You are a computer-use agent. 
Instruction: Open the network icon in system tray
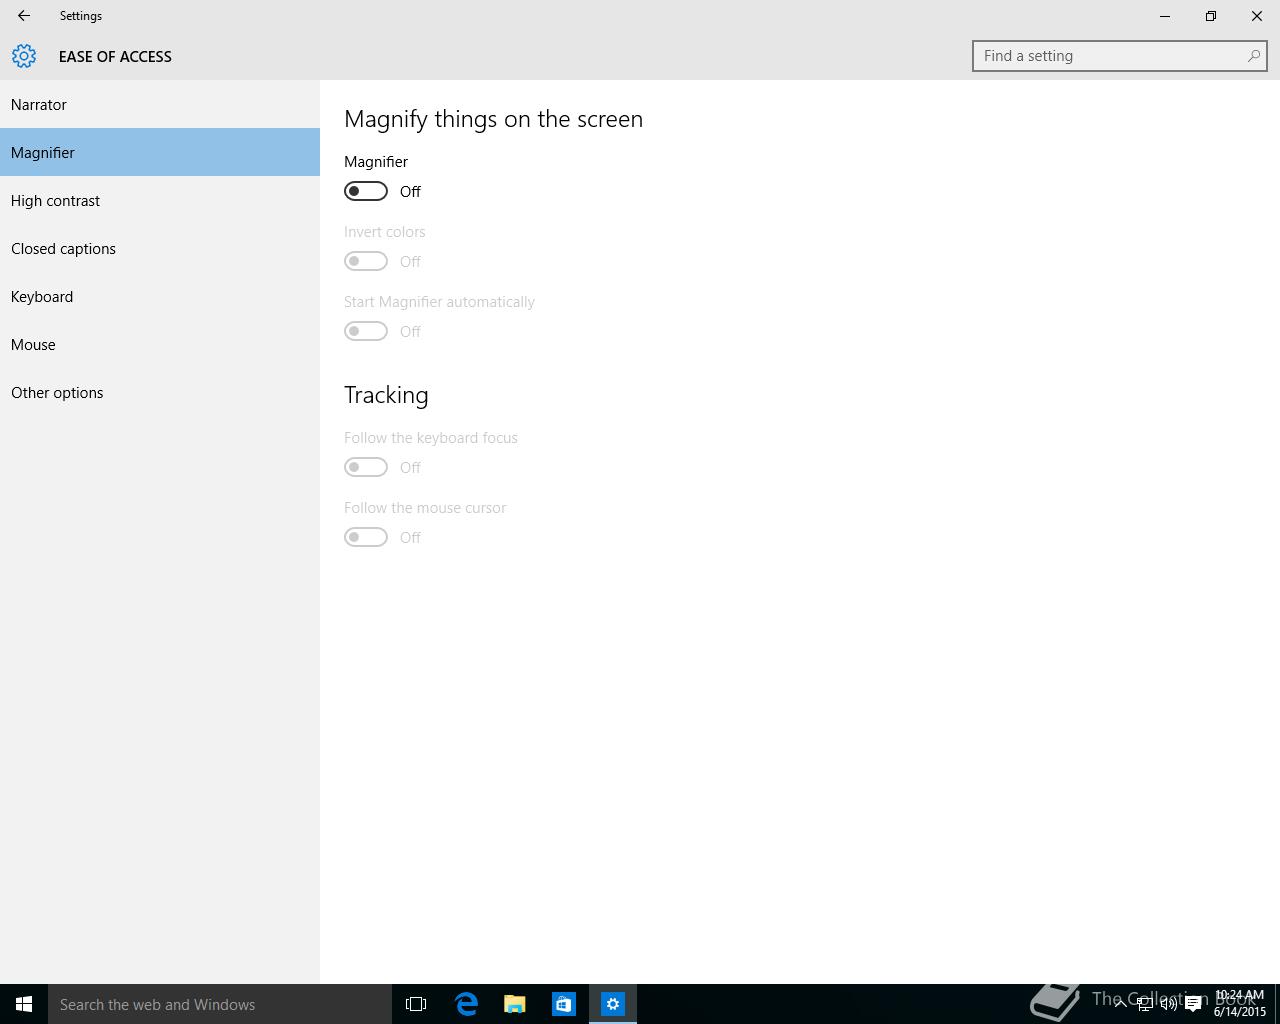pyautogui.click(x=1144, y=1004)
